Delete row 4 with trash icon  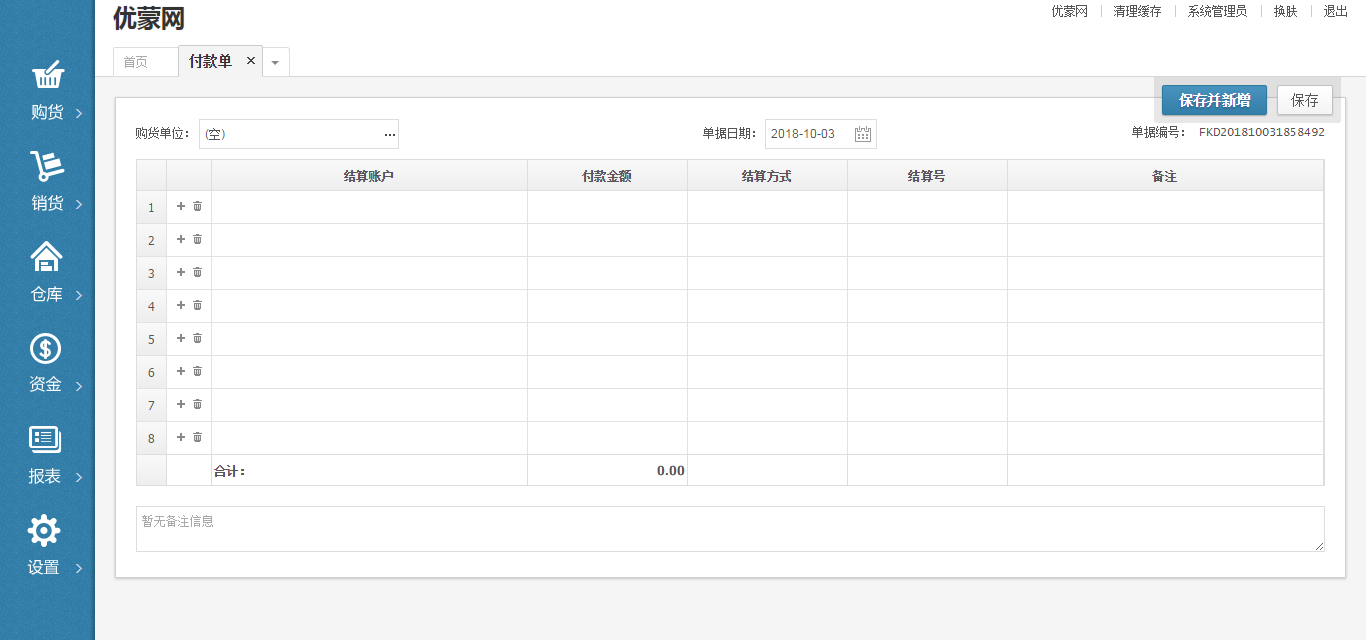[x=197, y=305]
